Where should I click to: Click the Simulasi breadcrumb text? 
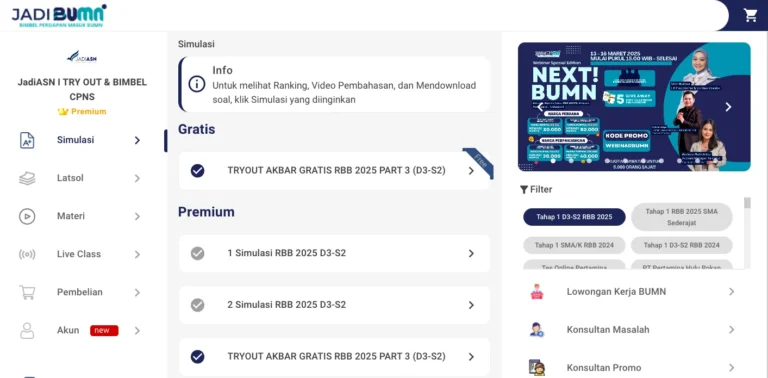pyautogui.click(x=196, y=44)
